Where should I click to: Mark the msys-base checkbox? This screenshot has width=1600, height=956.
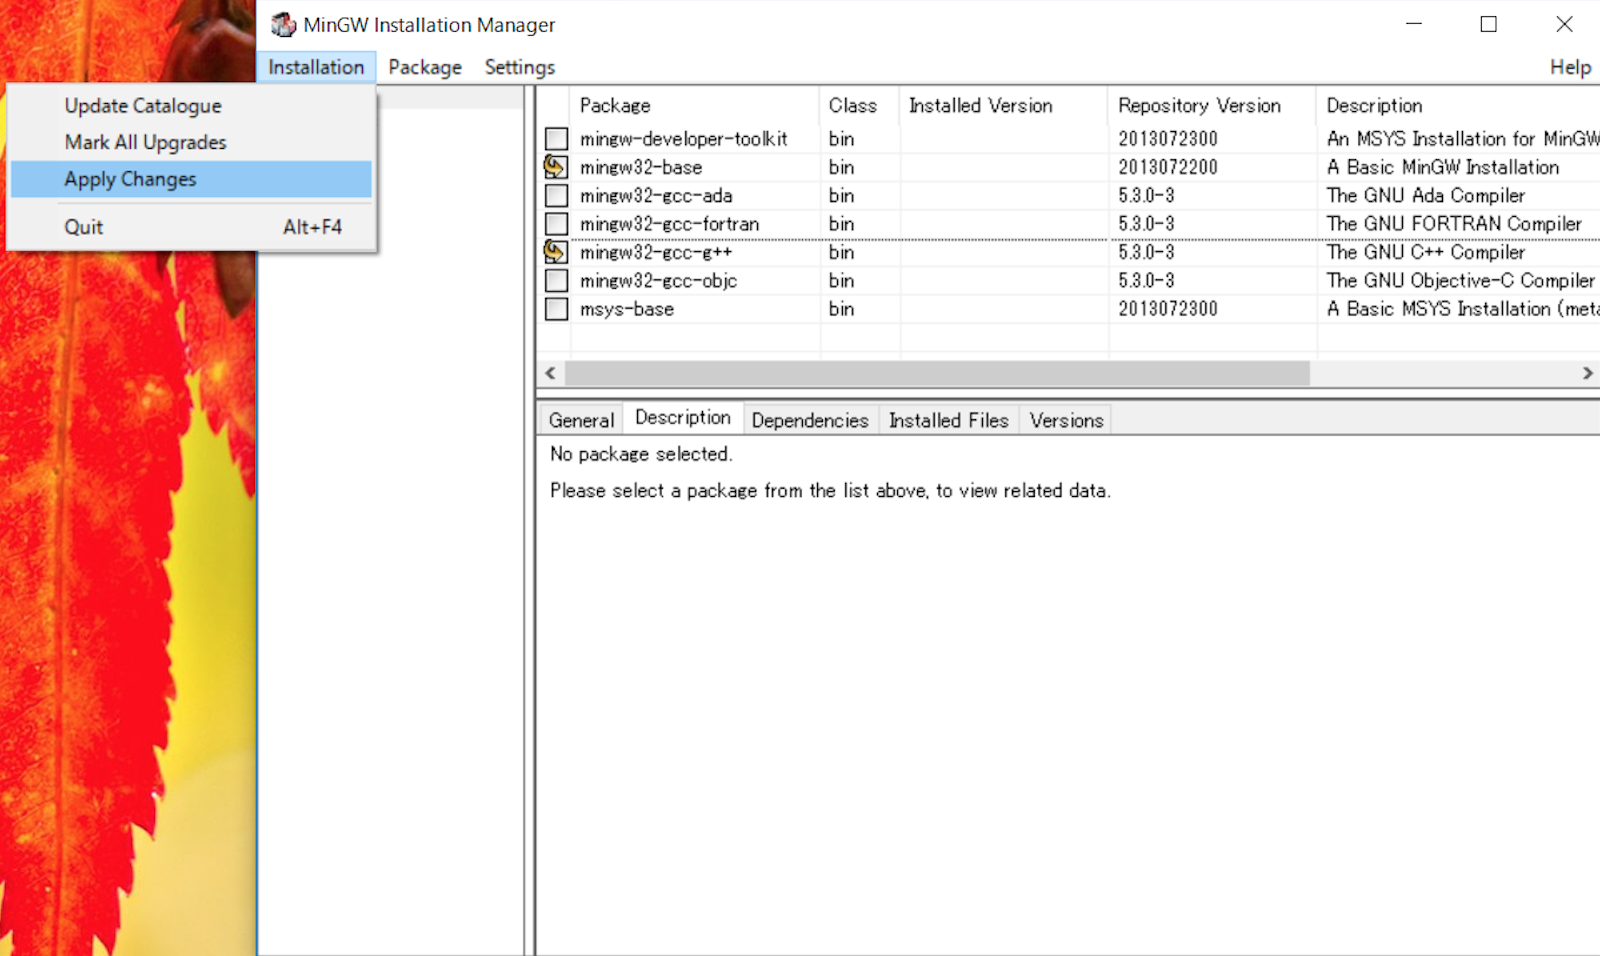tap(557, 309)
